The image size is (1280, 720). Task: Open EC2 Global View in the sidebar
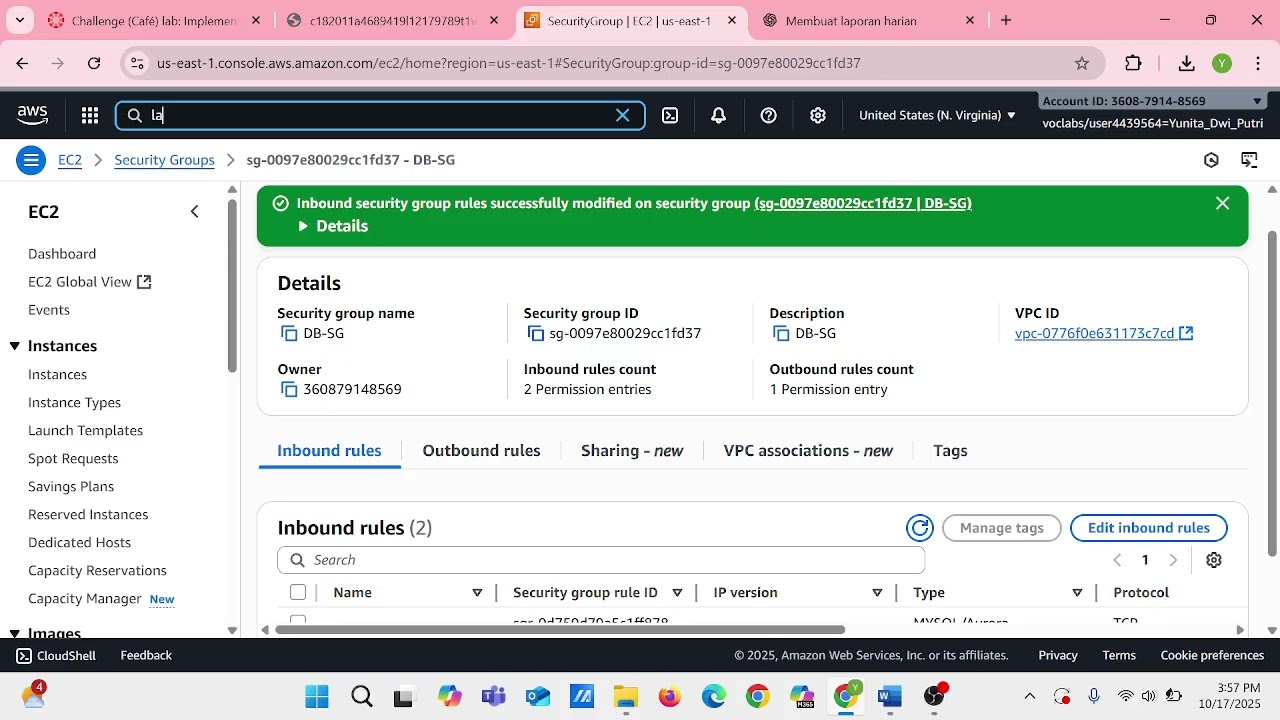89,282
